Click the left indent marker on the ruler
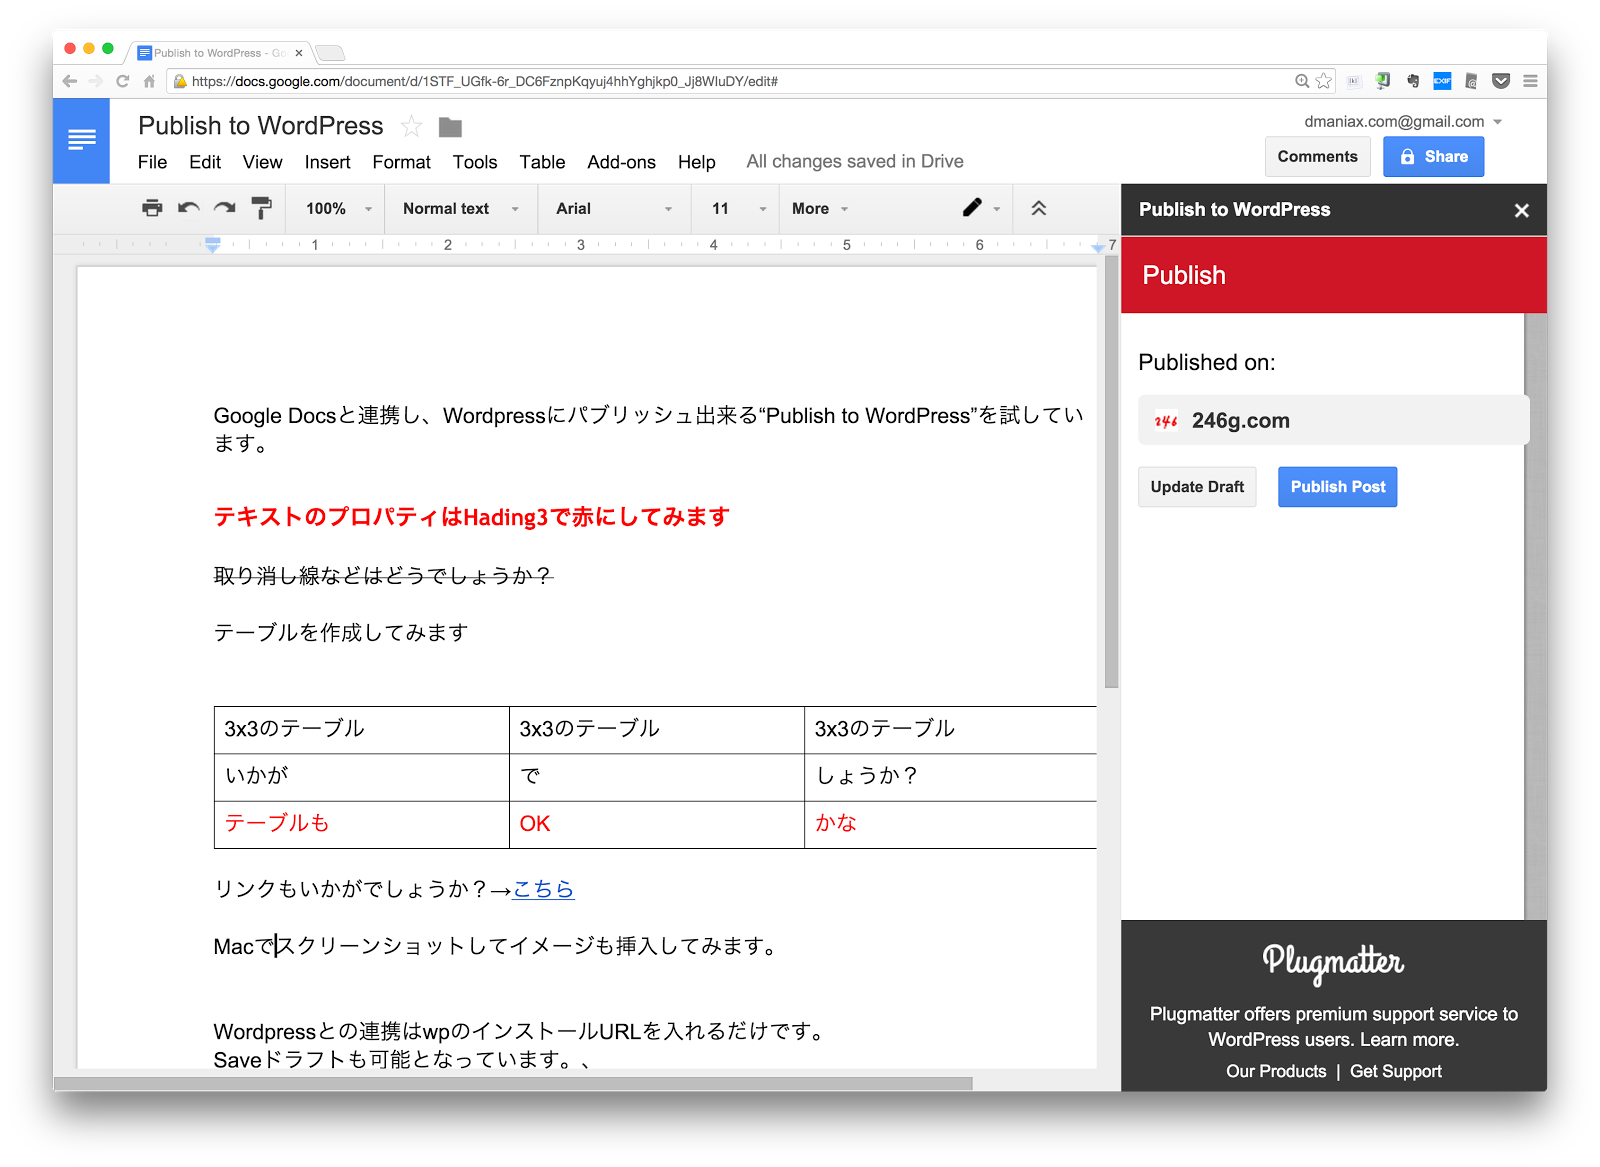Viewport: 1600px width, 1167px height. tap(213, 245)
